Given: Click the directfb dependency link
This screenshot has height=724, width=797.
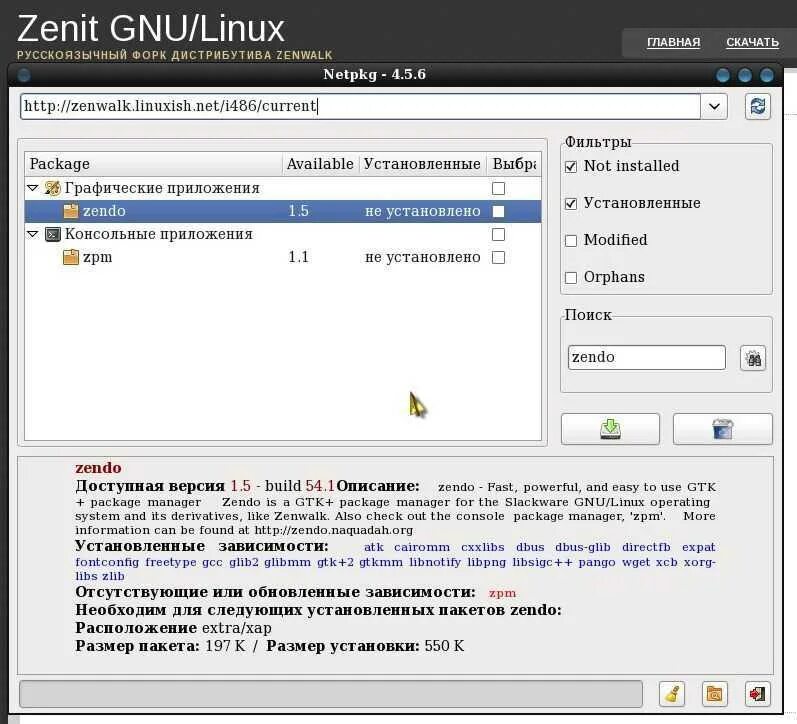Looking at the screenshot, I should (x=646, y=548).
